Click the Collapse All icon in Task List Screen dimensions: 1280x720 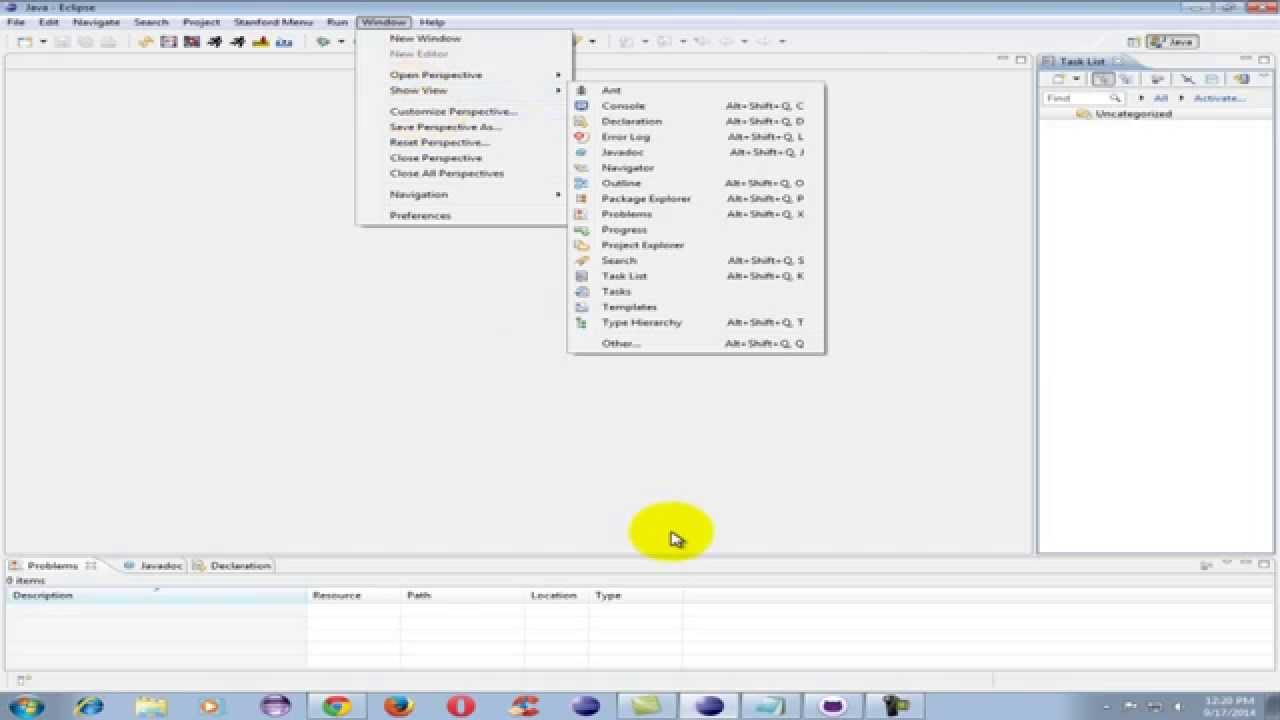(x=1211, y=79)
